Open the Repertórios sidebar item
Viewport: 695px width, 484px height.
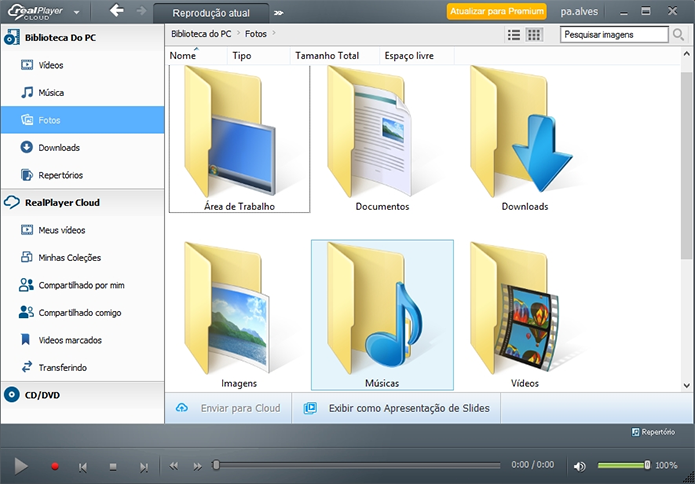coord(82,175)
